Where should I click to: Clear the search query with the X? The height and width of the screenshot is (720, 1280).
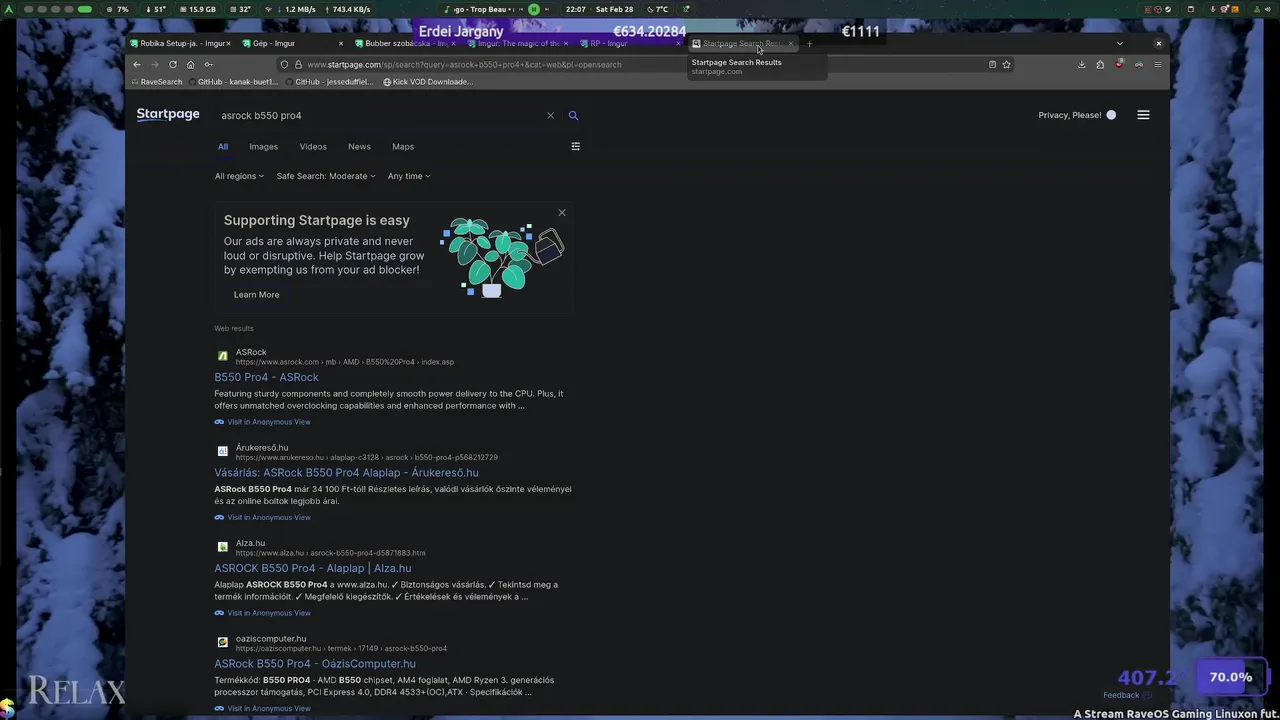[550, 115]
